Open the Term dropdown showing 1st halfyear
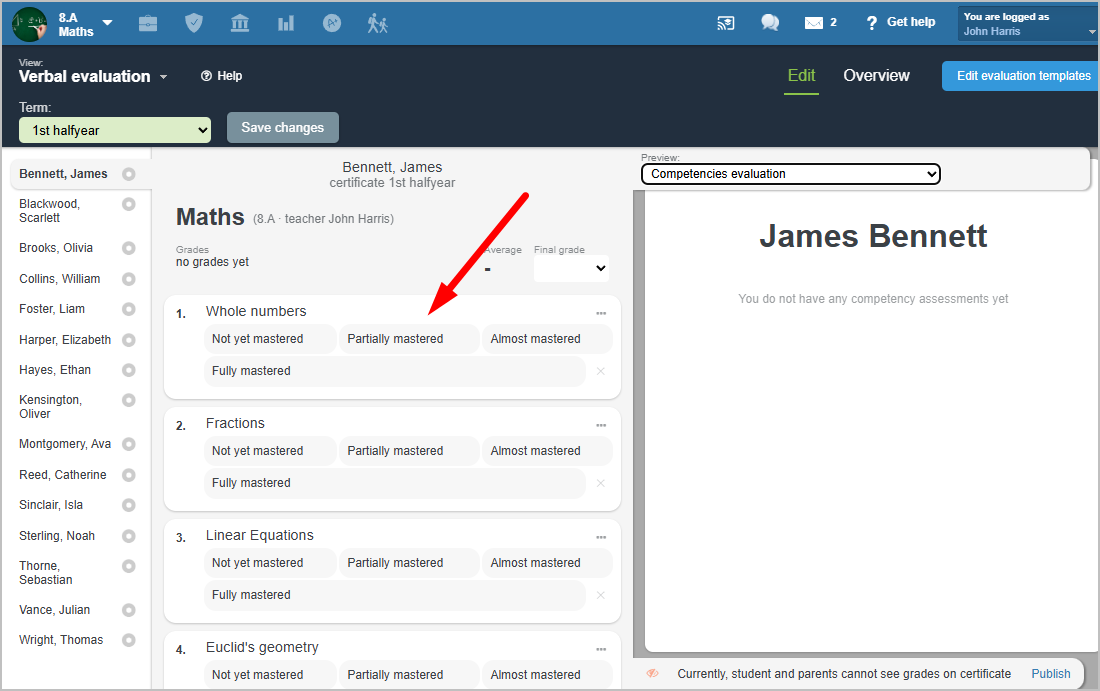Screen dimensions: 1100x691 click(x=115, y=130)
